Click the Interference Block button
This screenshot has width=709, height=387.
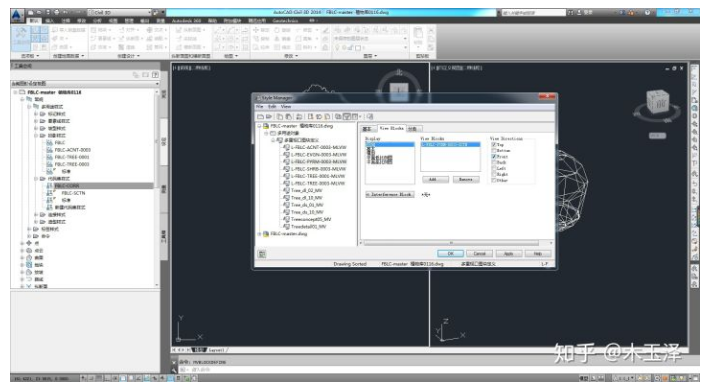[390, 194]
